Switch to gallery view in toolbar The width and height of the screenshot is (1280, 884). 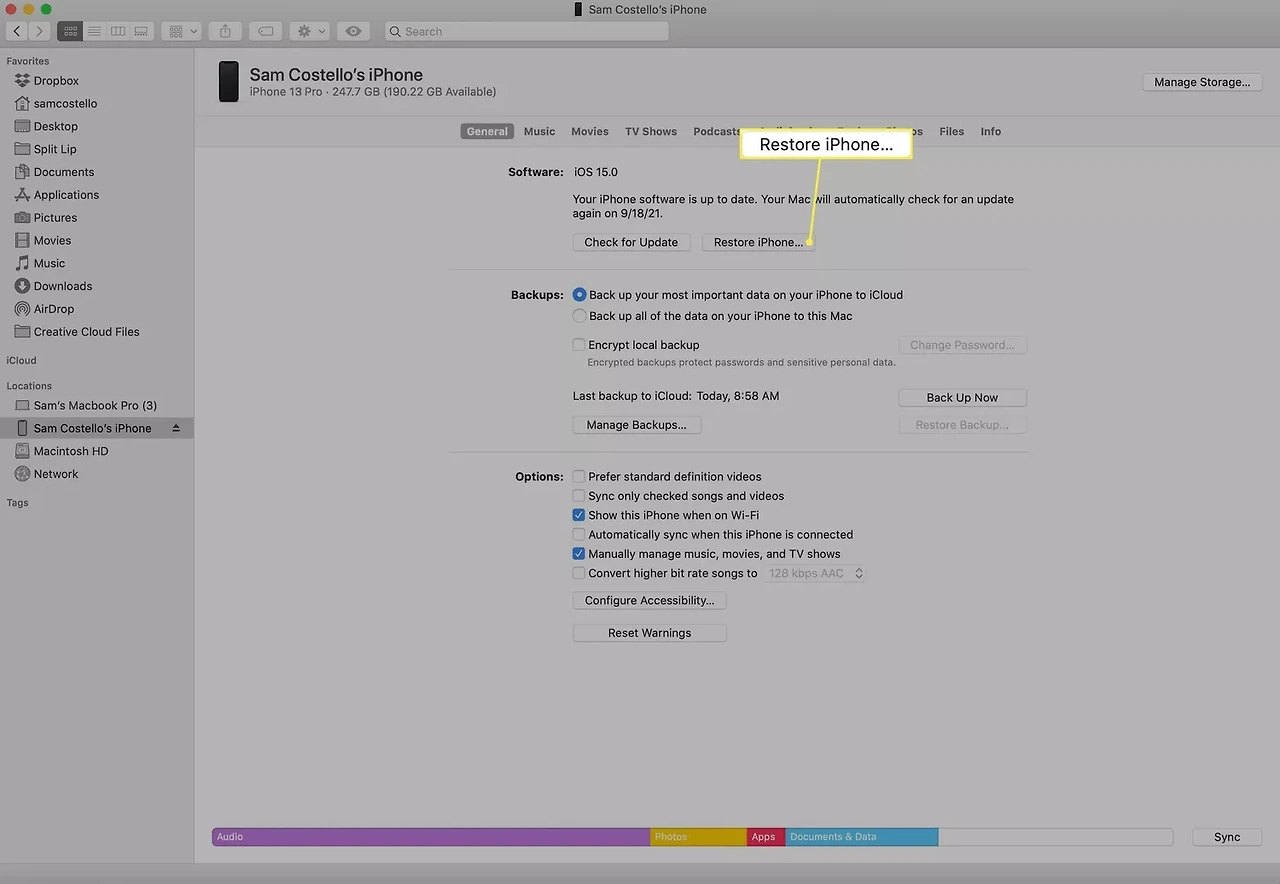142,31
